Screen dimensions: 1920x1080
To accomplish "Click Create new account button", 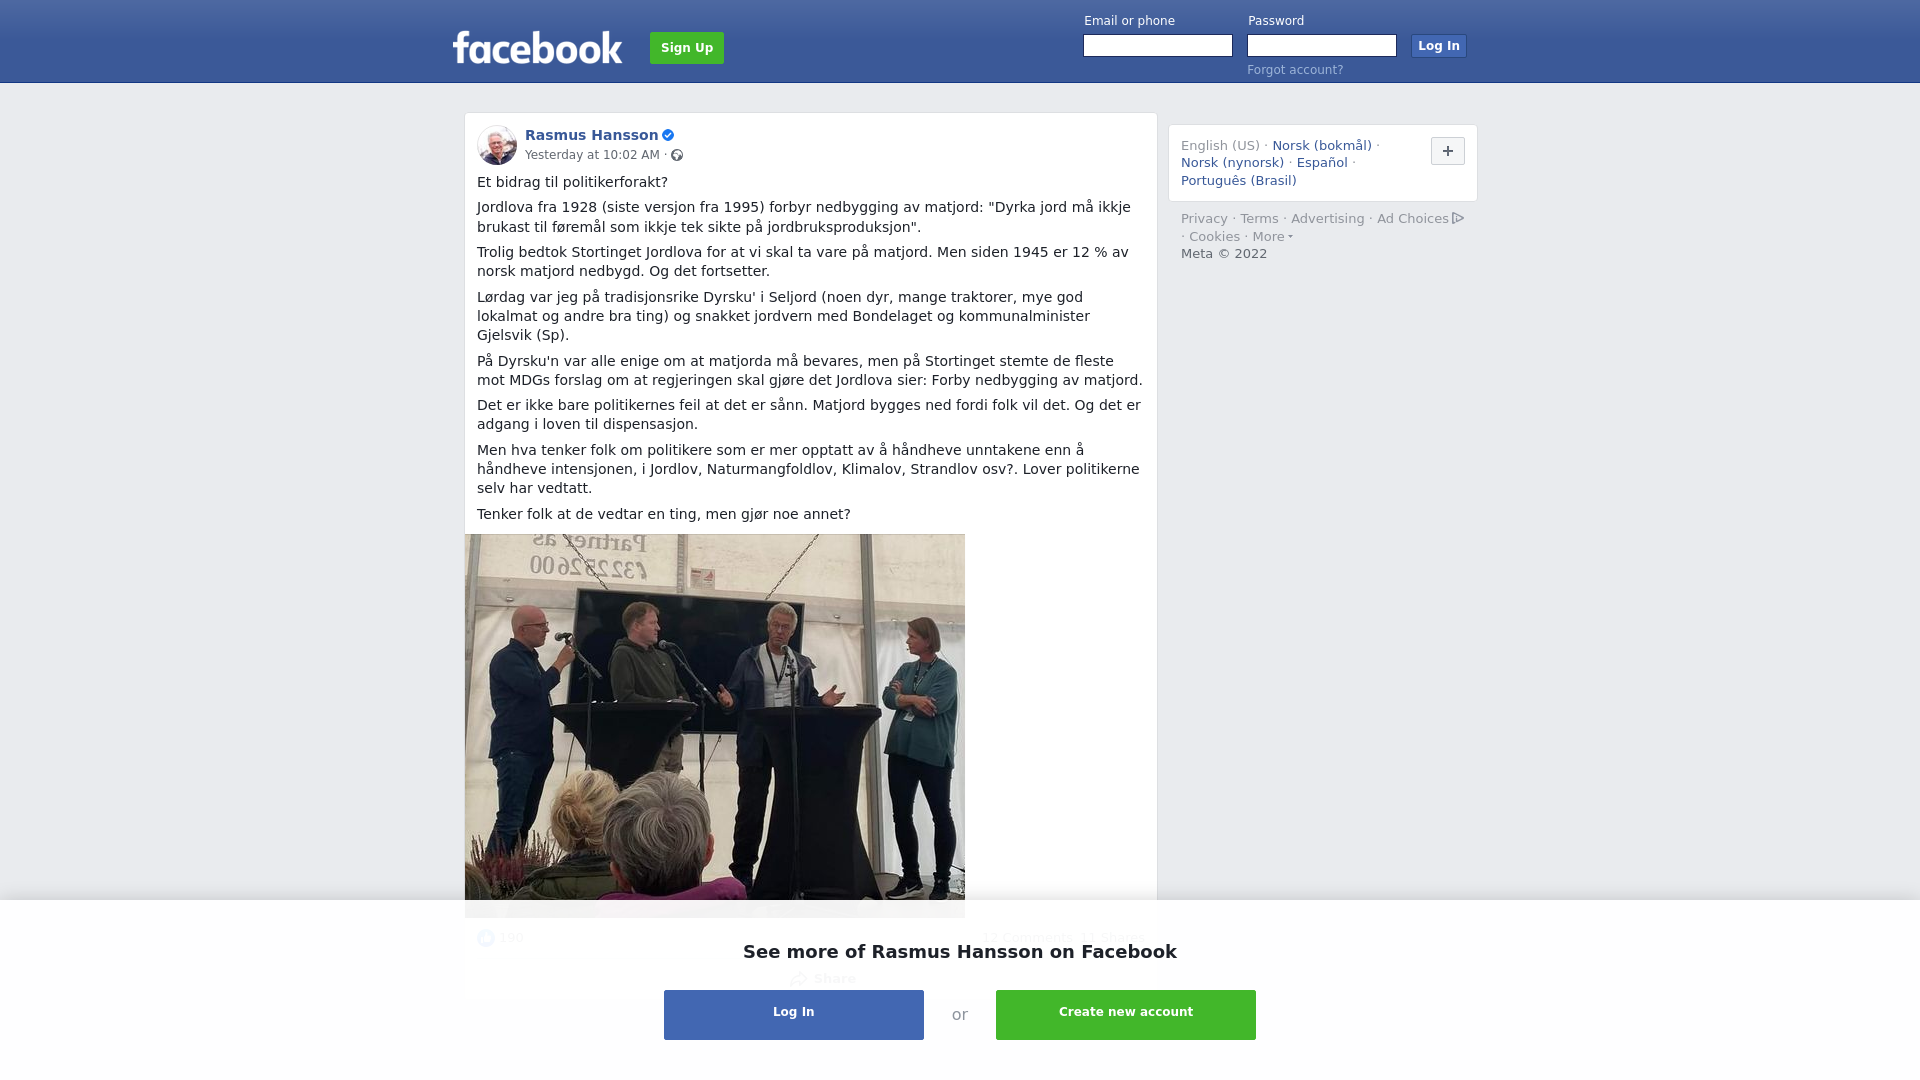I will (x=1126, y=1014).
